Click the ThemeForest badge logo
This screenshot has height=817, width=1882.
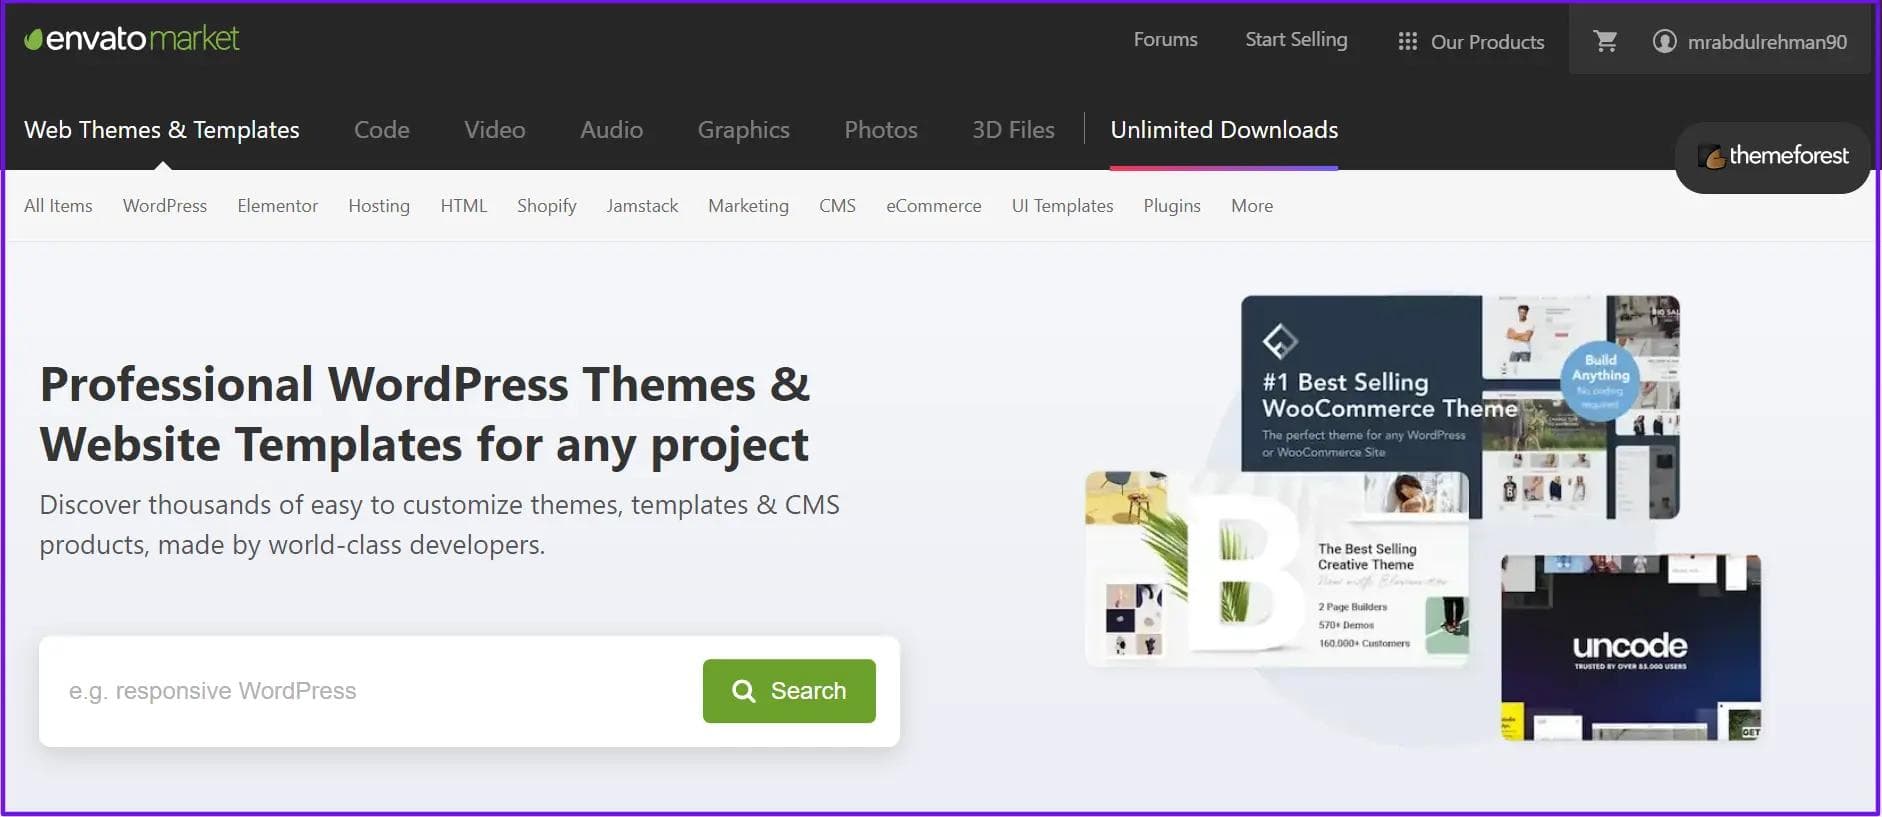1772,156
